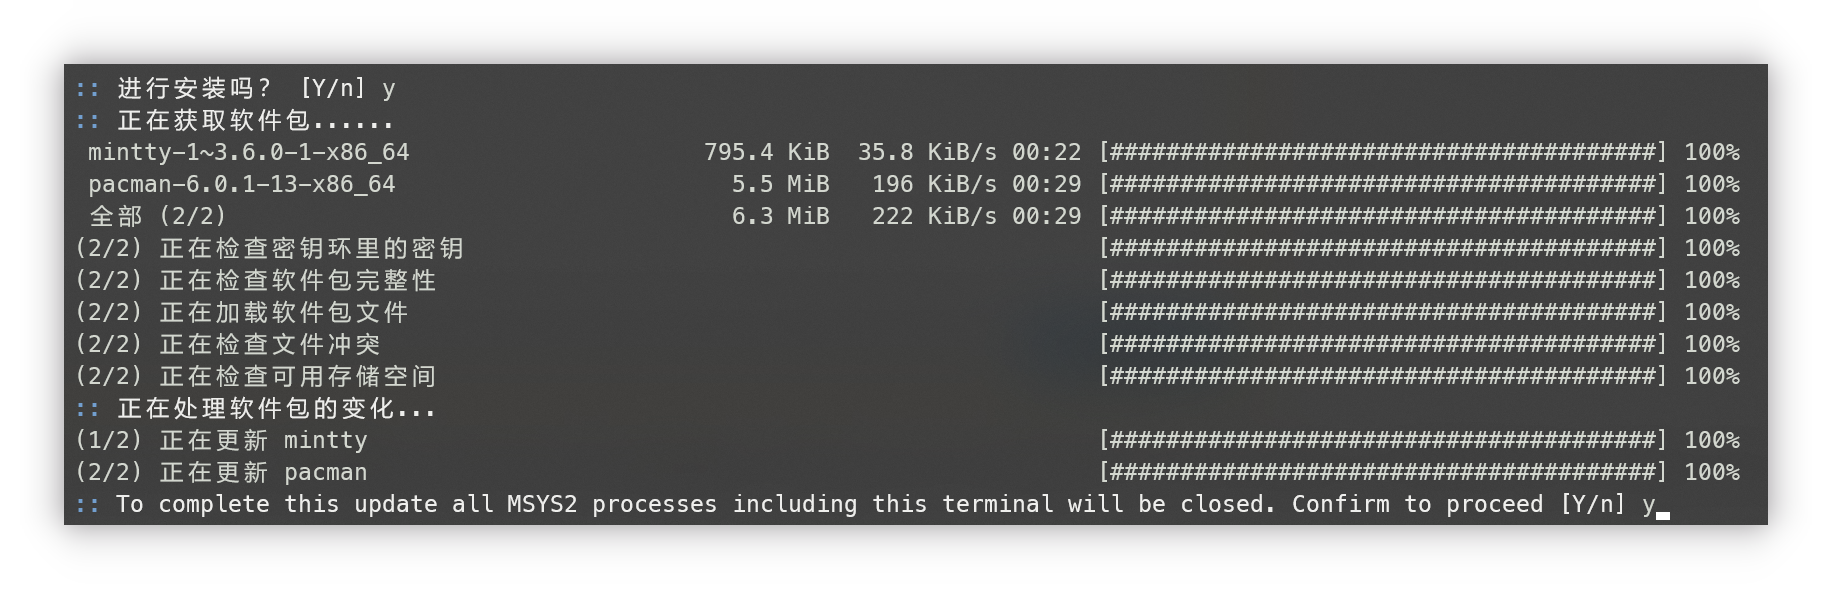This screenshot has height=589, width=1832.
Task: Click the 正在检查密钥环里的密钥 line
Action: 269,248
